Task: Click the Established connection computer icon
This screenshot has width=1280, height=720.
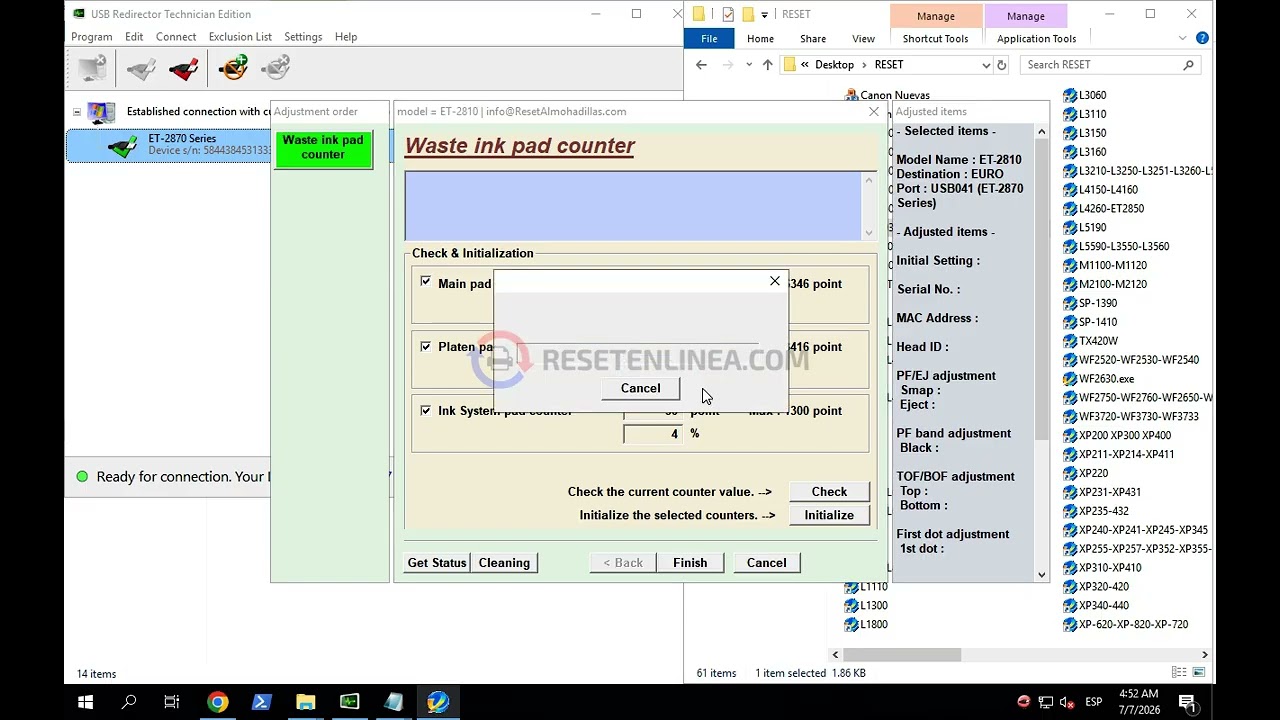Action: [101, 111]
